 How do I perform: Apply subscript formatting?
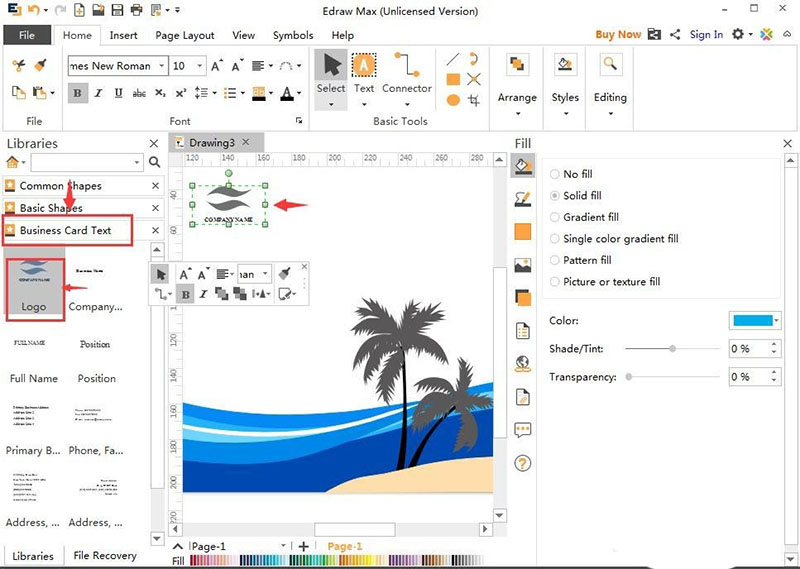(160, 93)
